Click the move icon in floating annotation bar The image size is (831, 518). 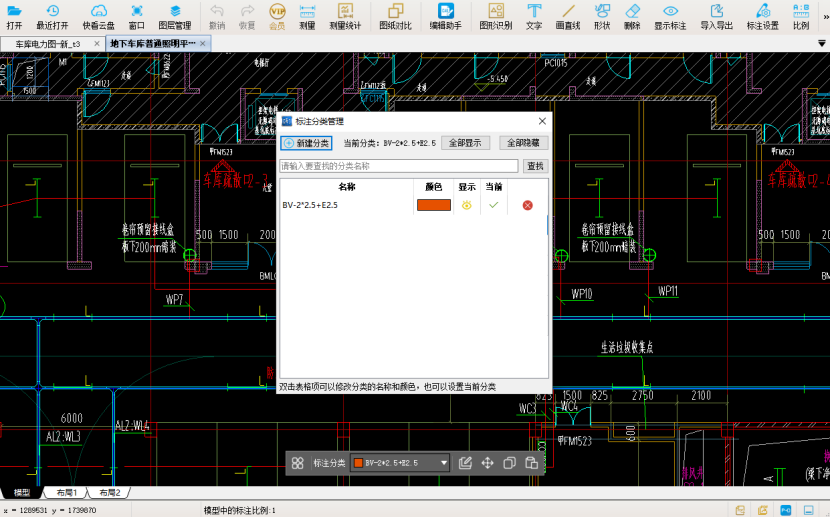point(488,463)
